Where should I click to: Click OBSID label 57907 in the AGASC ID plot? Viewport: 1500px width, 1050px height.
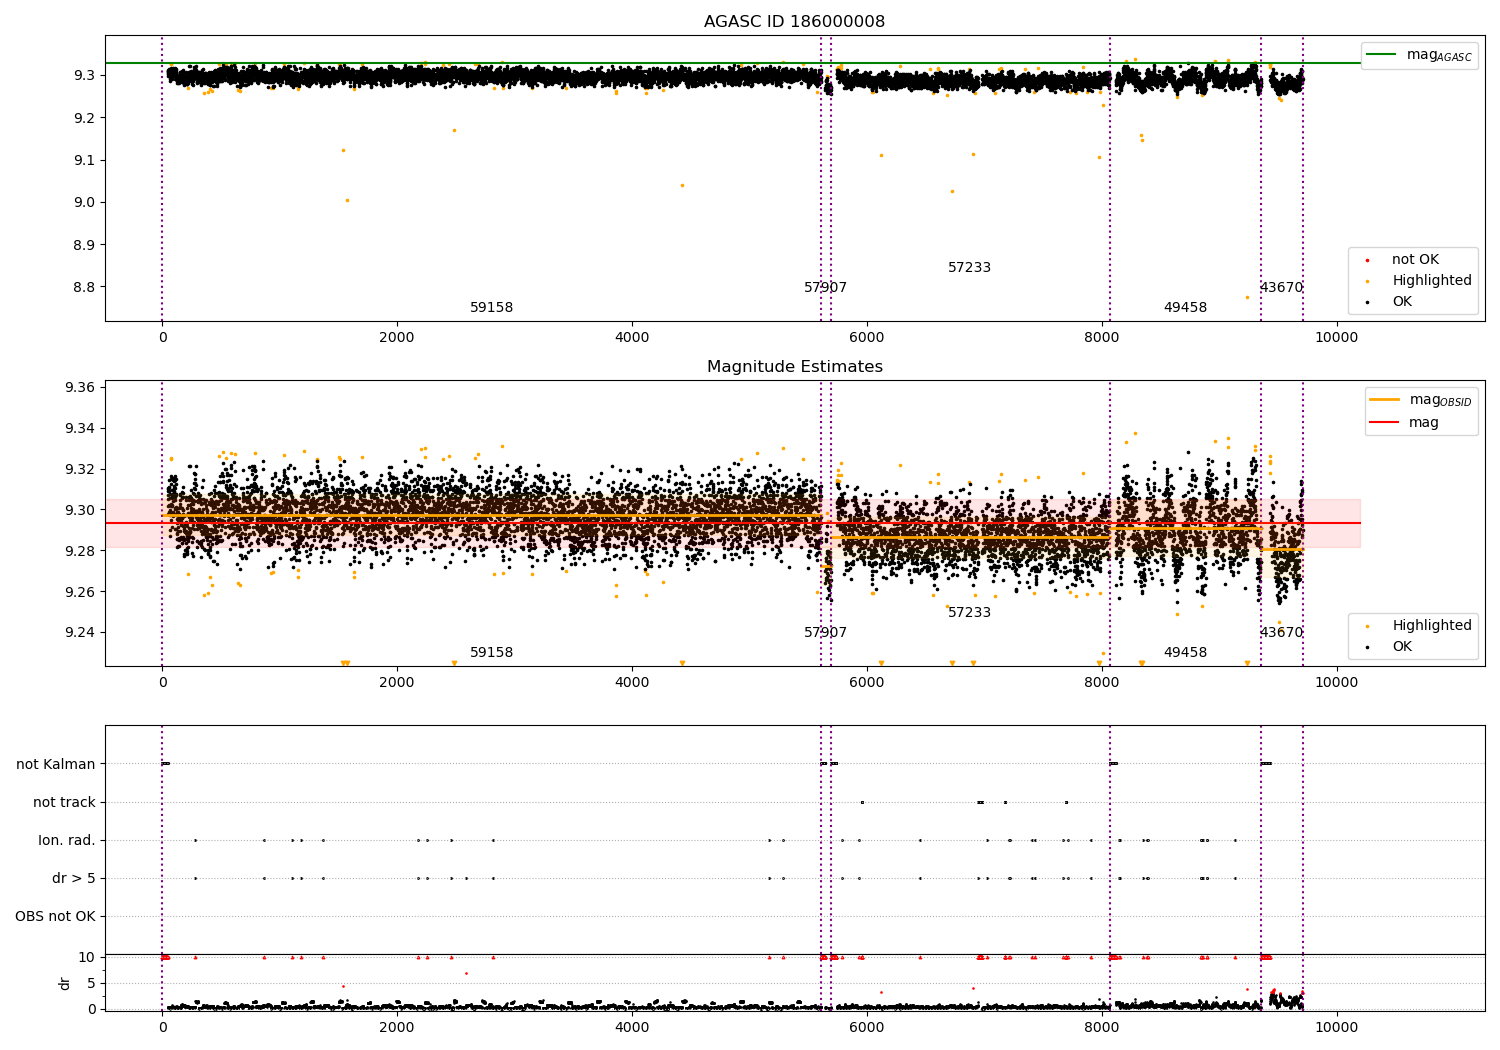tap(825, 288)
